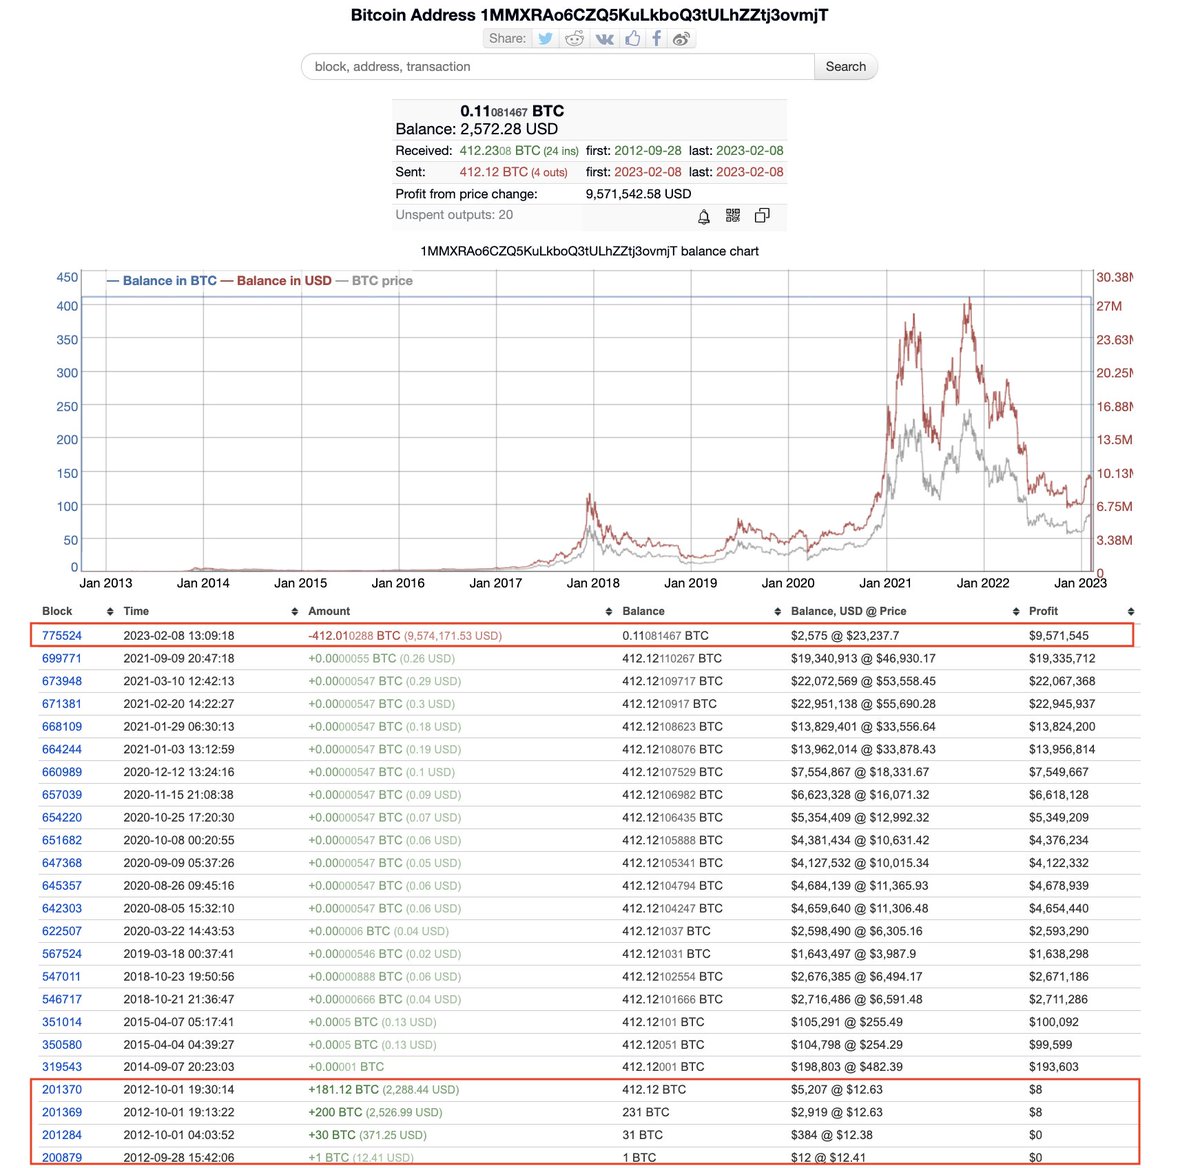The height and width of the screenshot is (1168, 1200).
Task: Open block 664244 link
Action: [x=62, y=750]
